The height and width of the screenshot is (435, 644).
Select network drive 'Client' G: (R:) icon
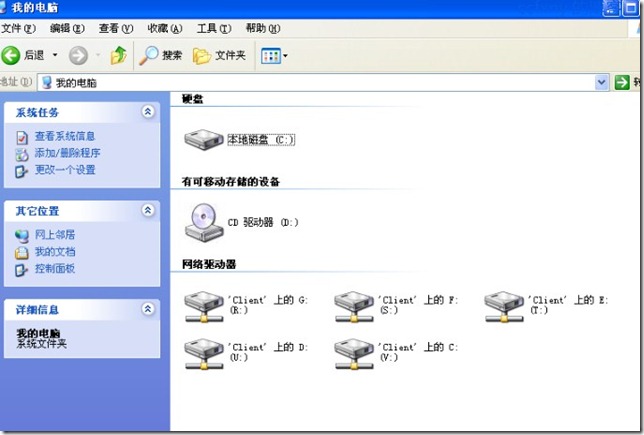pos(204,306)
